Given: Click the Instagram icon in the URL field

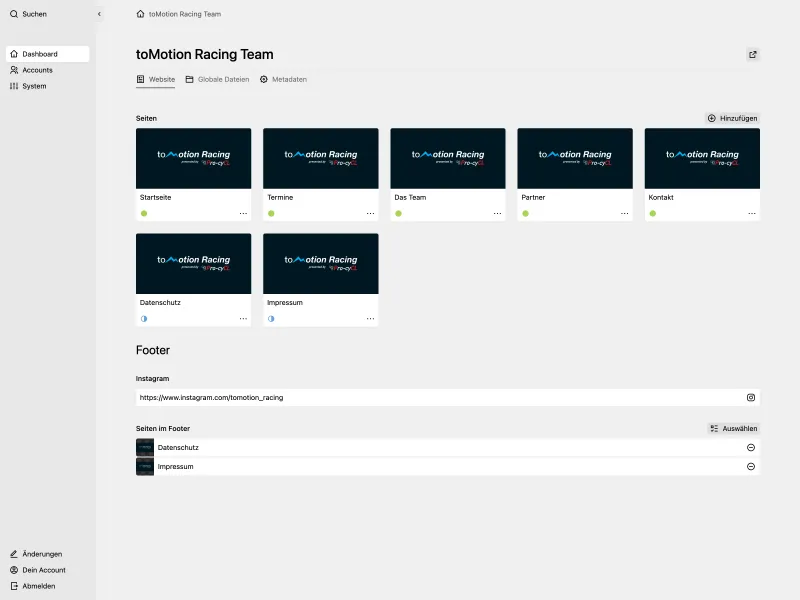Looking at the screenshot, I should [x=752, y=397].
